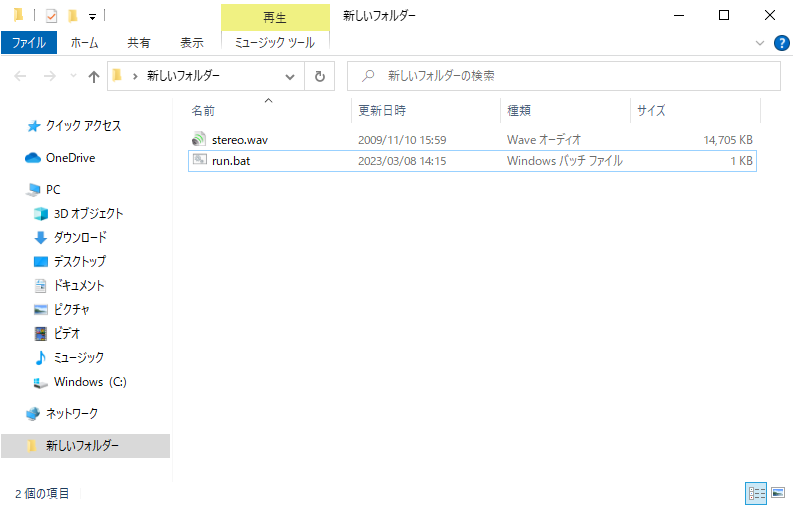Screen dimensions: 794x506
Task: Click the 2 個の項目 status text
Action: click(x=42, y=493)
